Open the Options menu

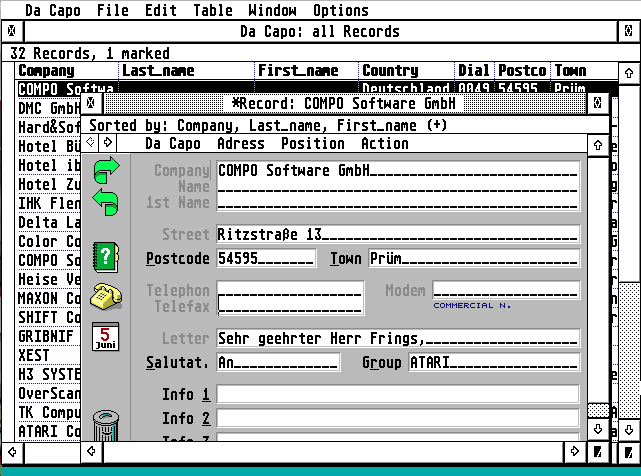[x=341, y=10]
